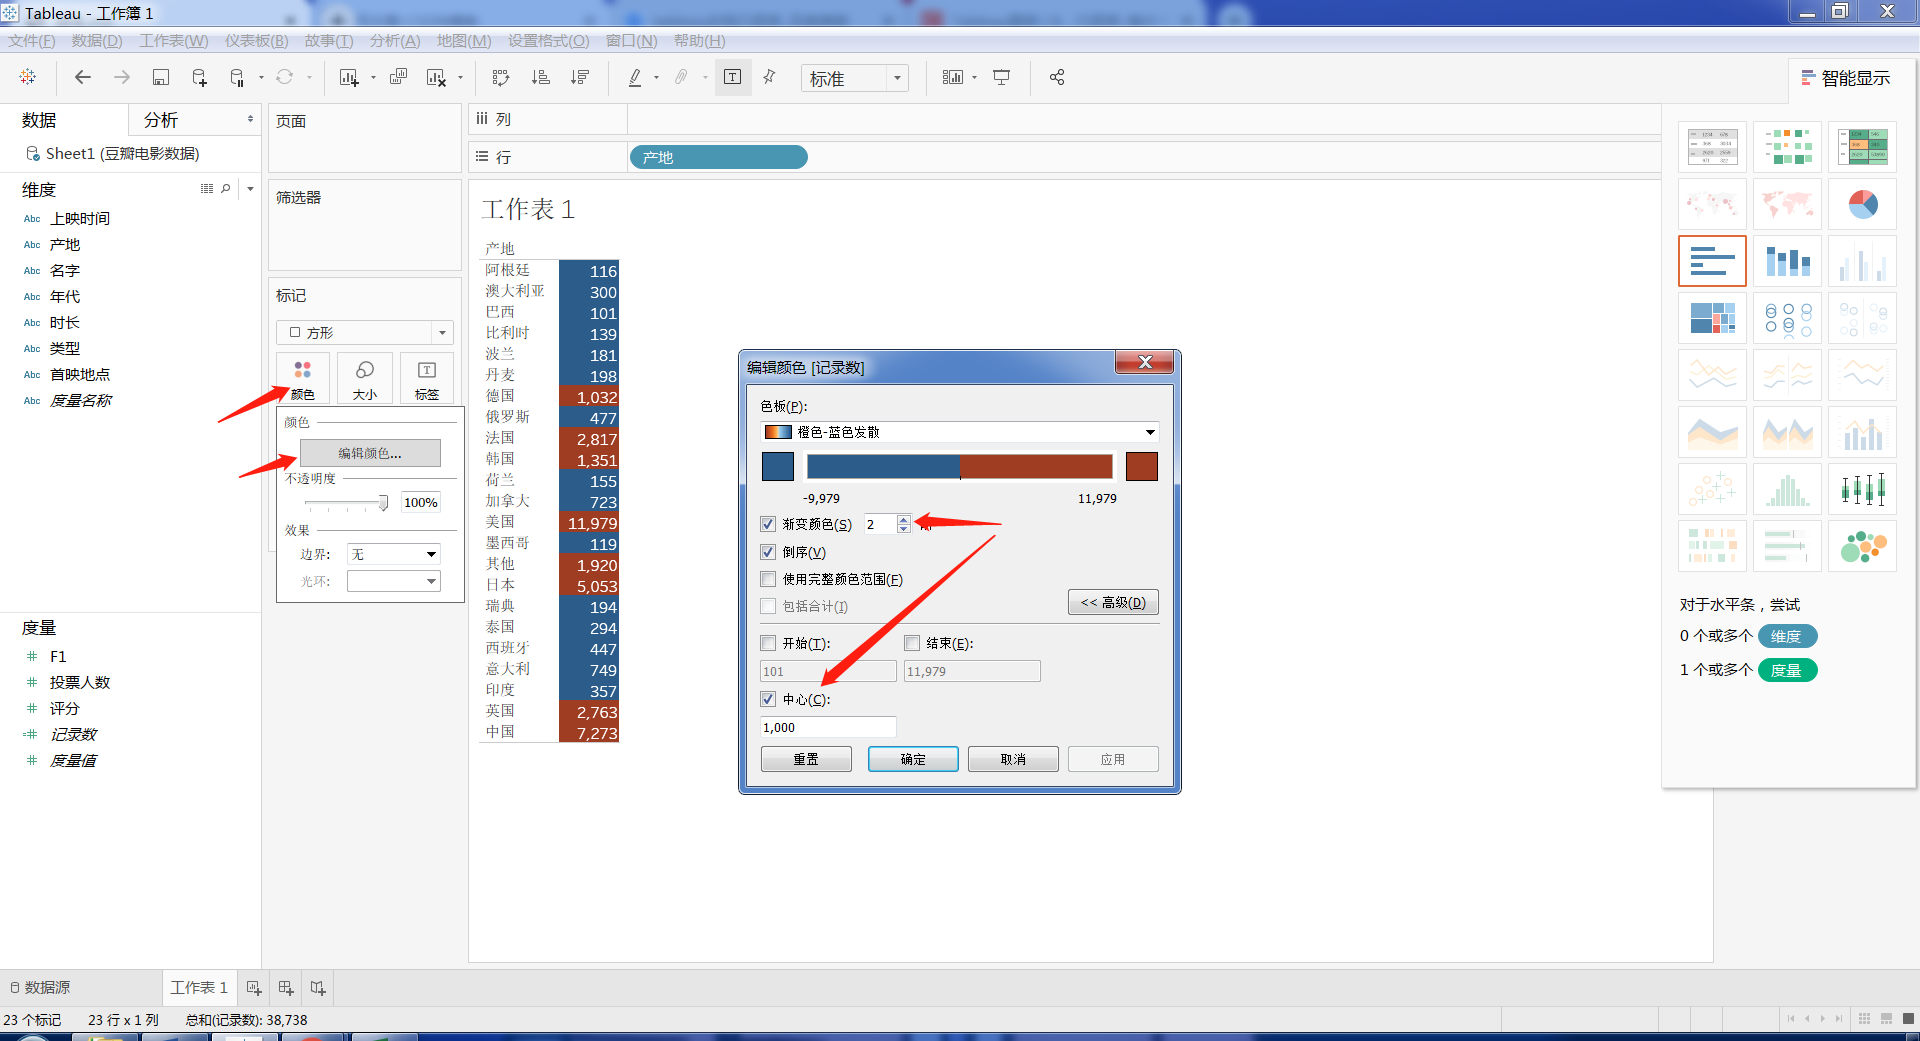The height and width of the screenshot is (1041, 1920).
Task: Click the sort descending icon
Action: (x=580, y=77)
